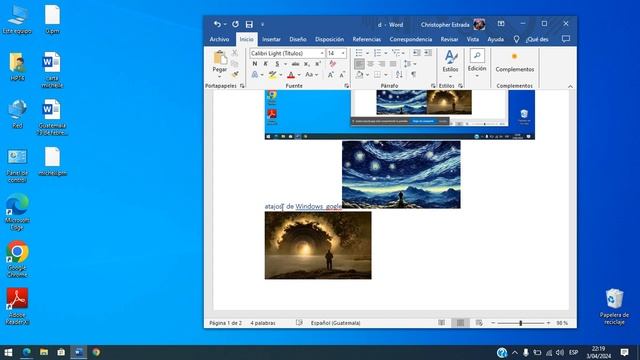Click the zoom slider handle
The height and width of the screenshot is (360, 640).
tap(520, 323)
